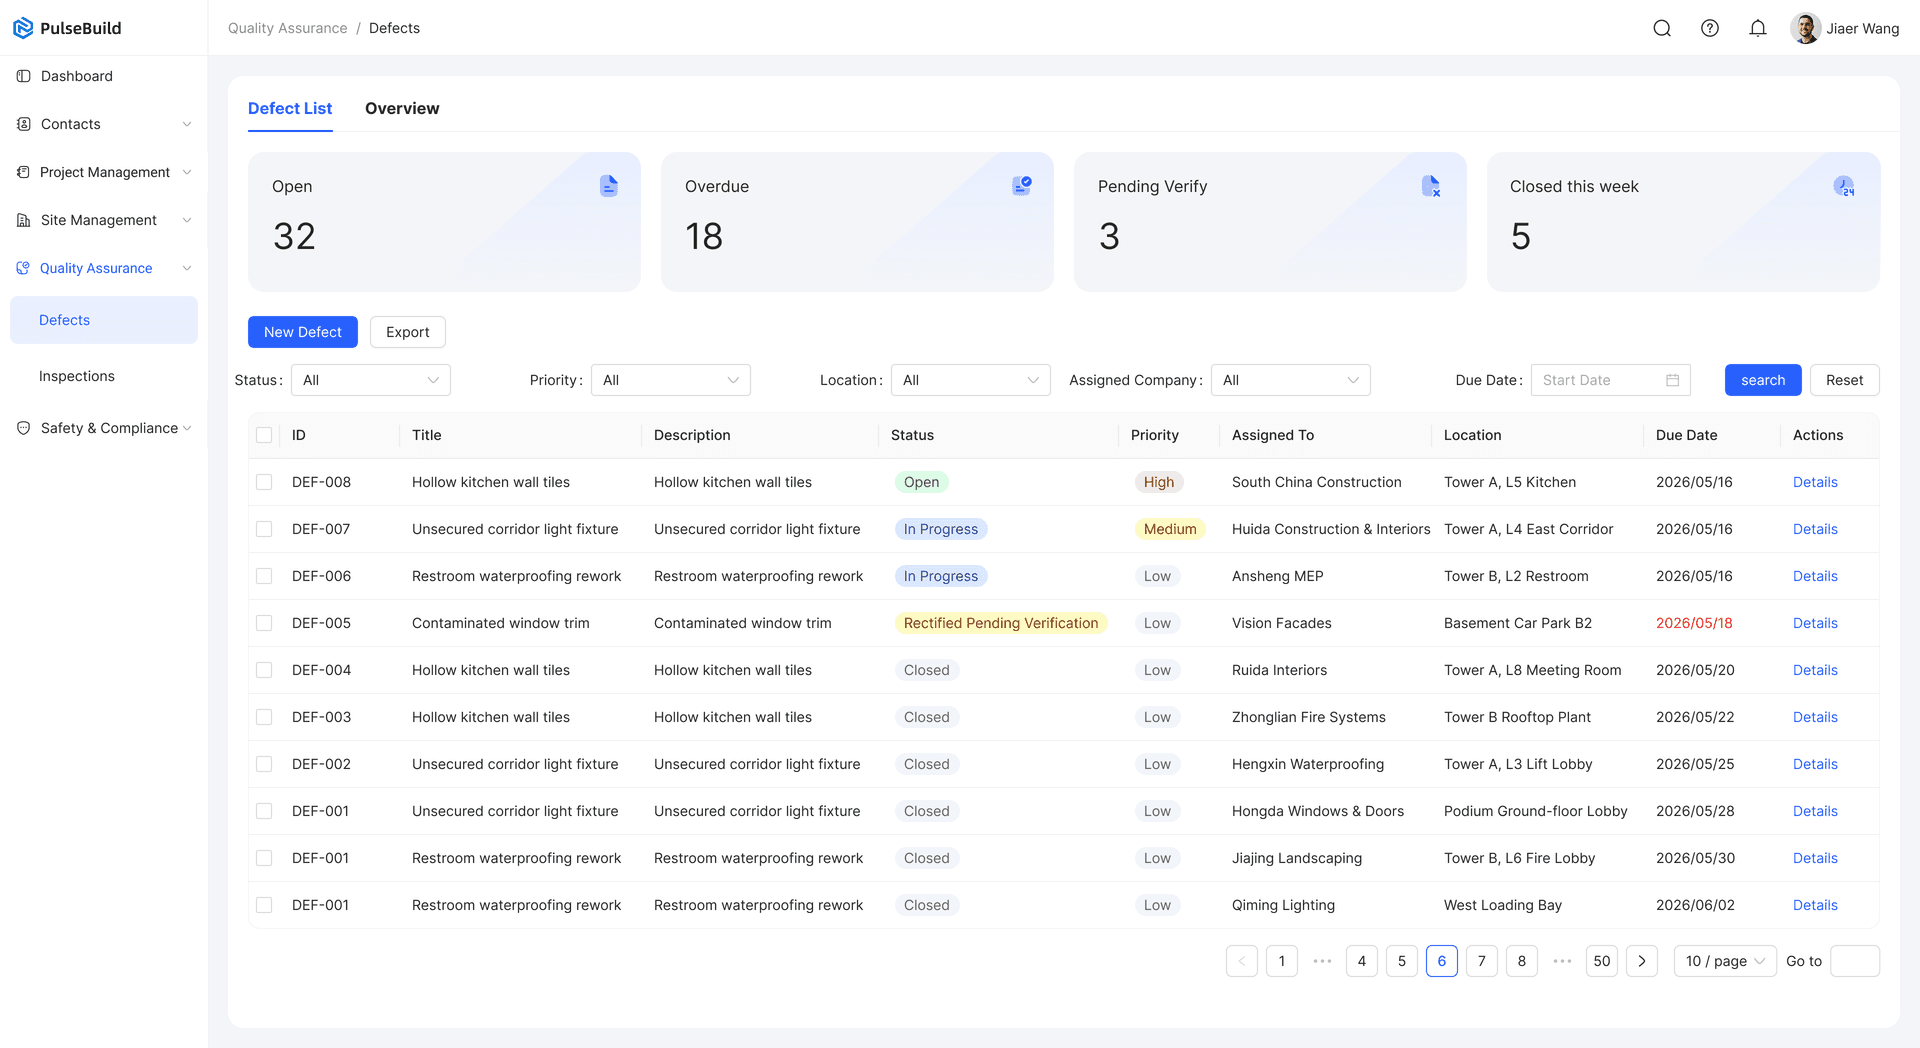Click the Quality Assurance sidebar icon
The width and height of the screenshot is (1920, 1048).
[x=24, y=268]
